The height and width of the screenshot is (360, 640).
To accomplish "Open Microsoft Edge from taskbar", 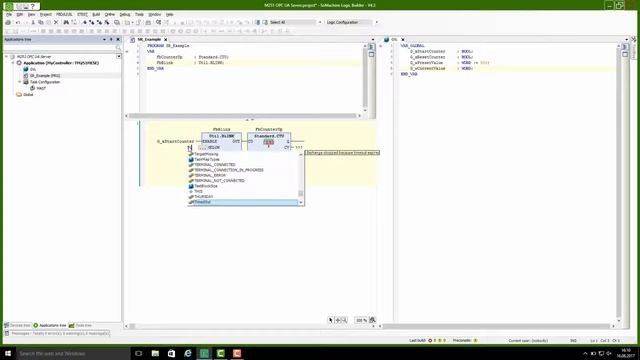I will pos(188,353).
